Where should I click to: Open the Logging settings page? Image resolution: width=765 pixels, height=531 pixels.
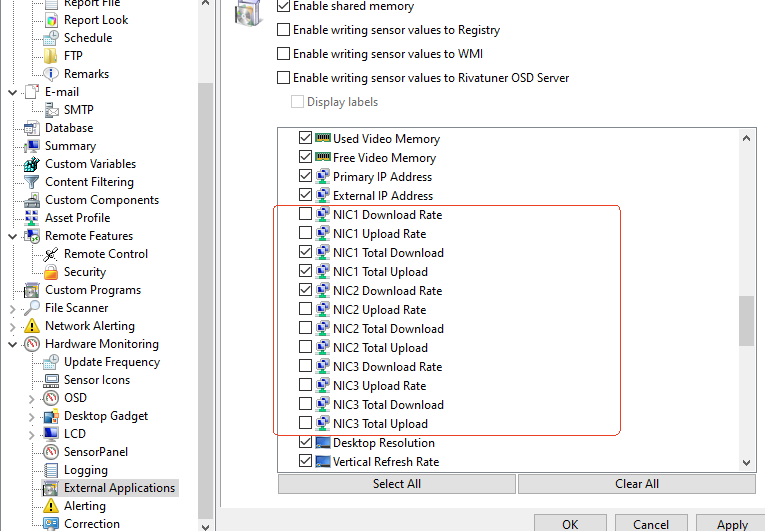tap(85, 470)
